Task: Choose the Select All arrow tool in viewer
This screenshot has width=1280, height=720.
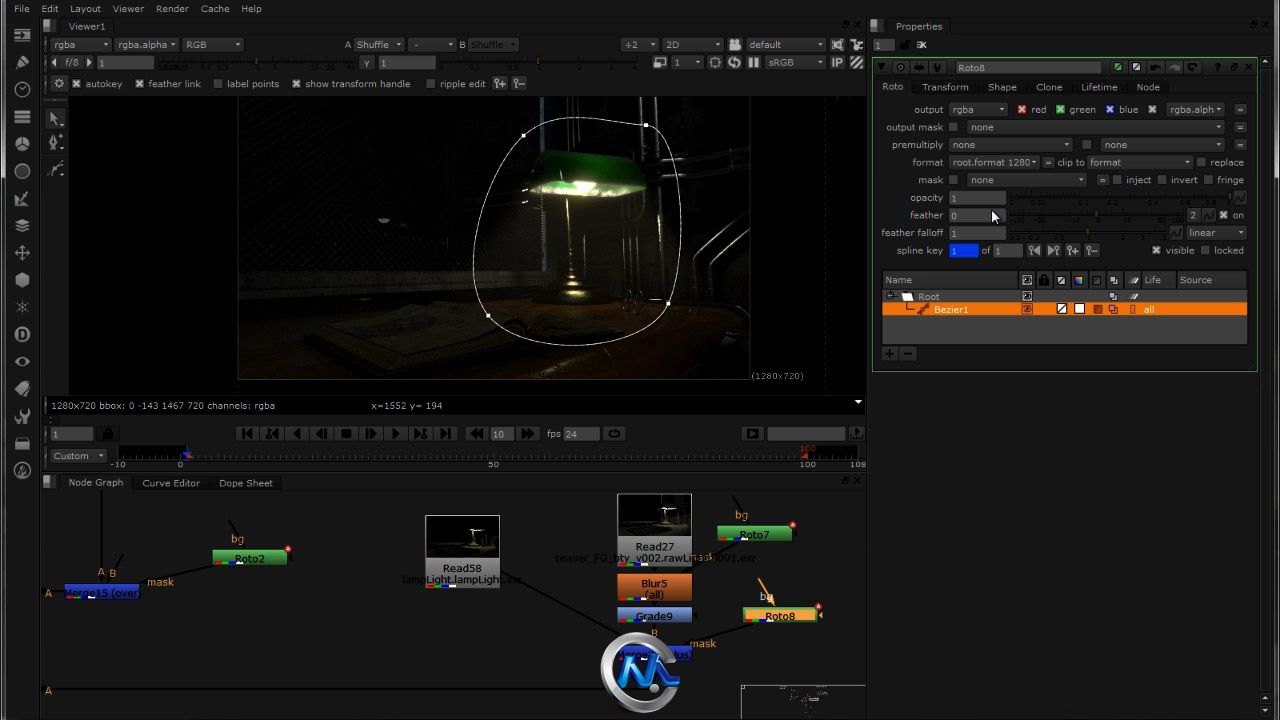Action: (56, 118)
